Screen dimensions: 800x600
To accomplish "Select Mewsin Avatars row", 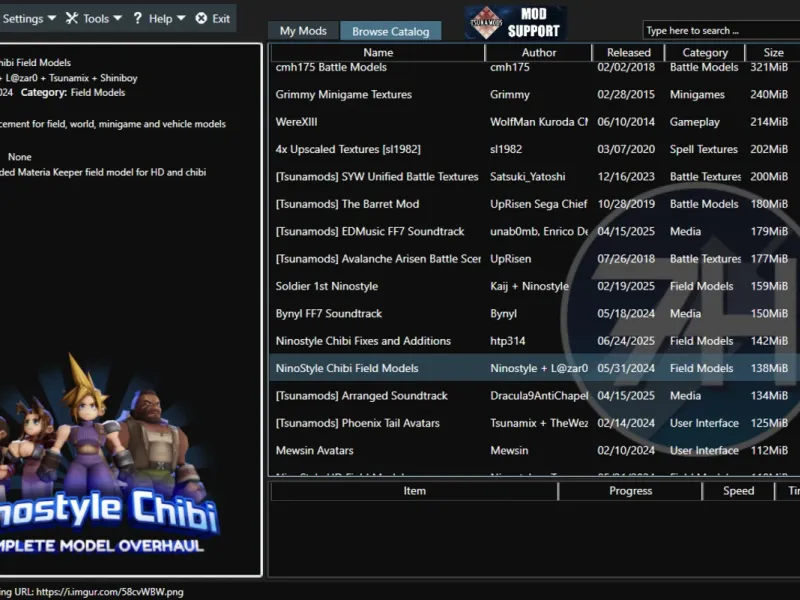I will pos(534,451).
